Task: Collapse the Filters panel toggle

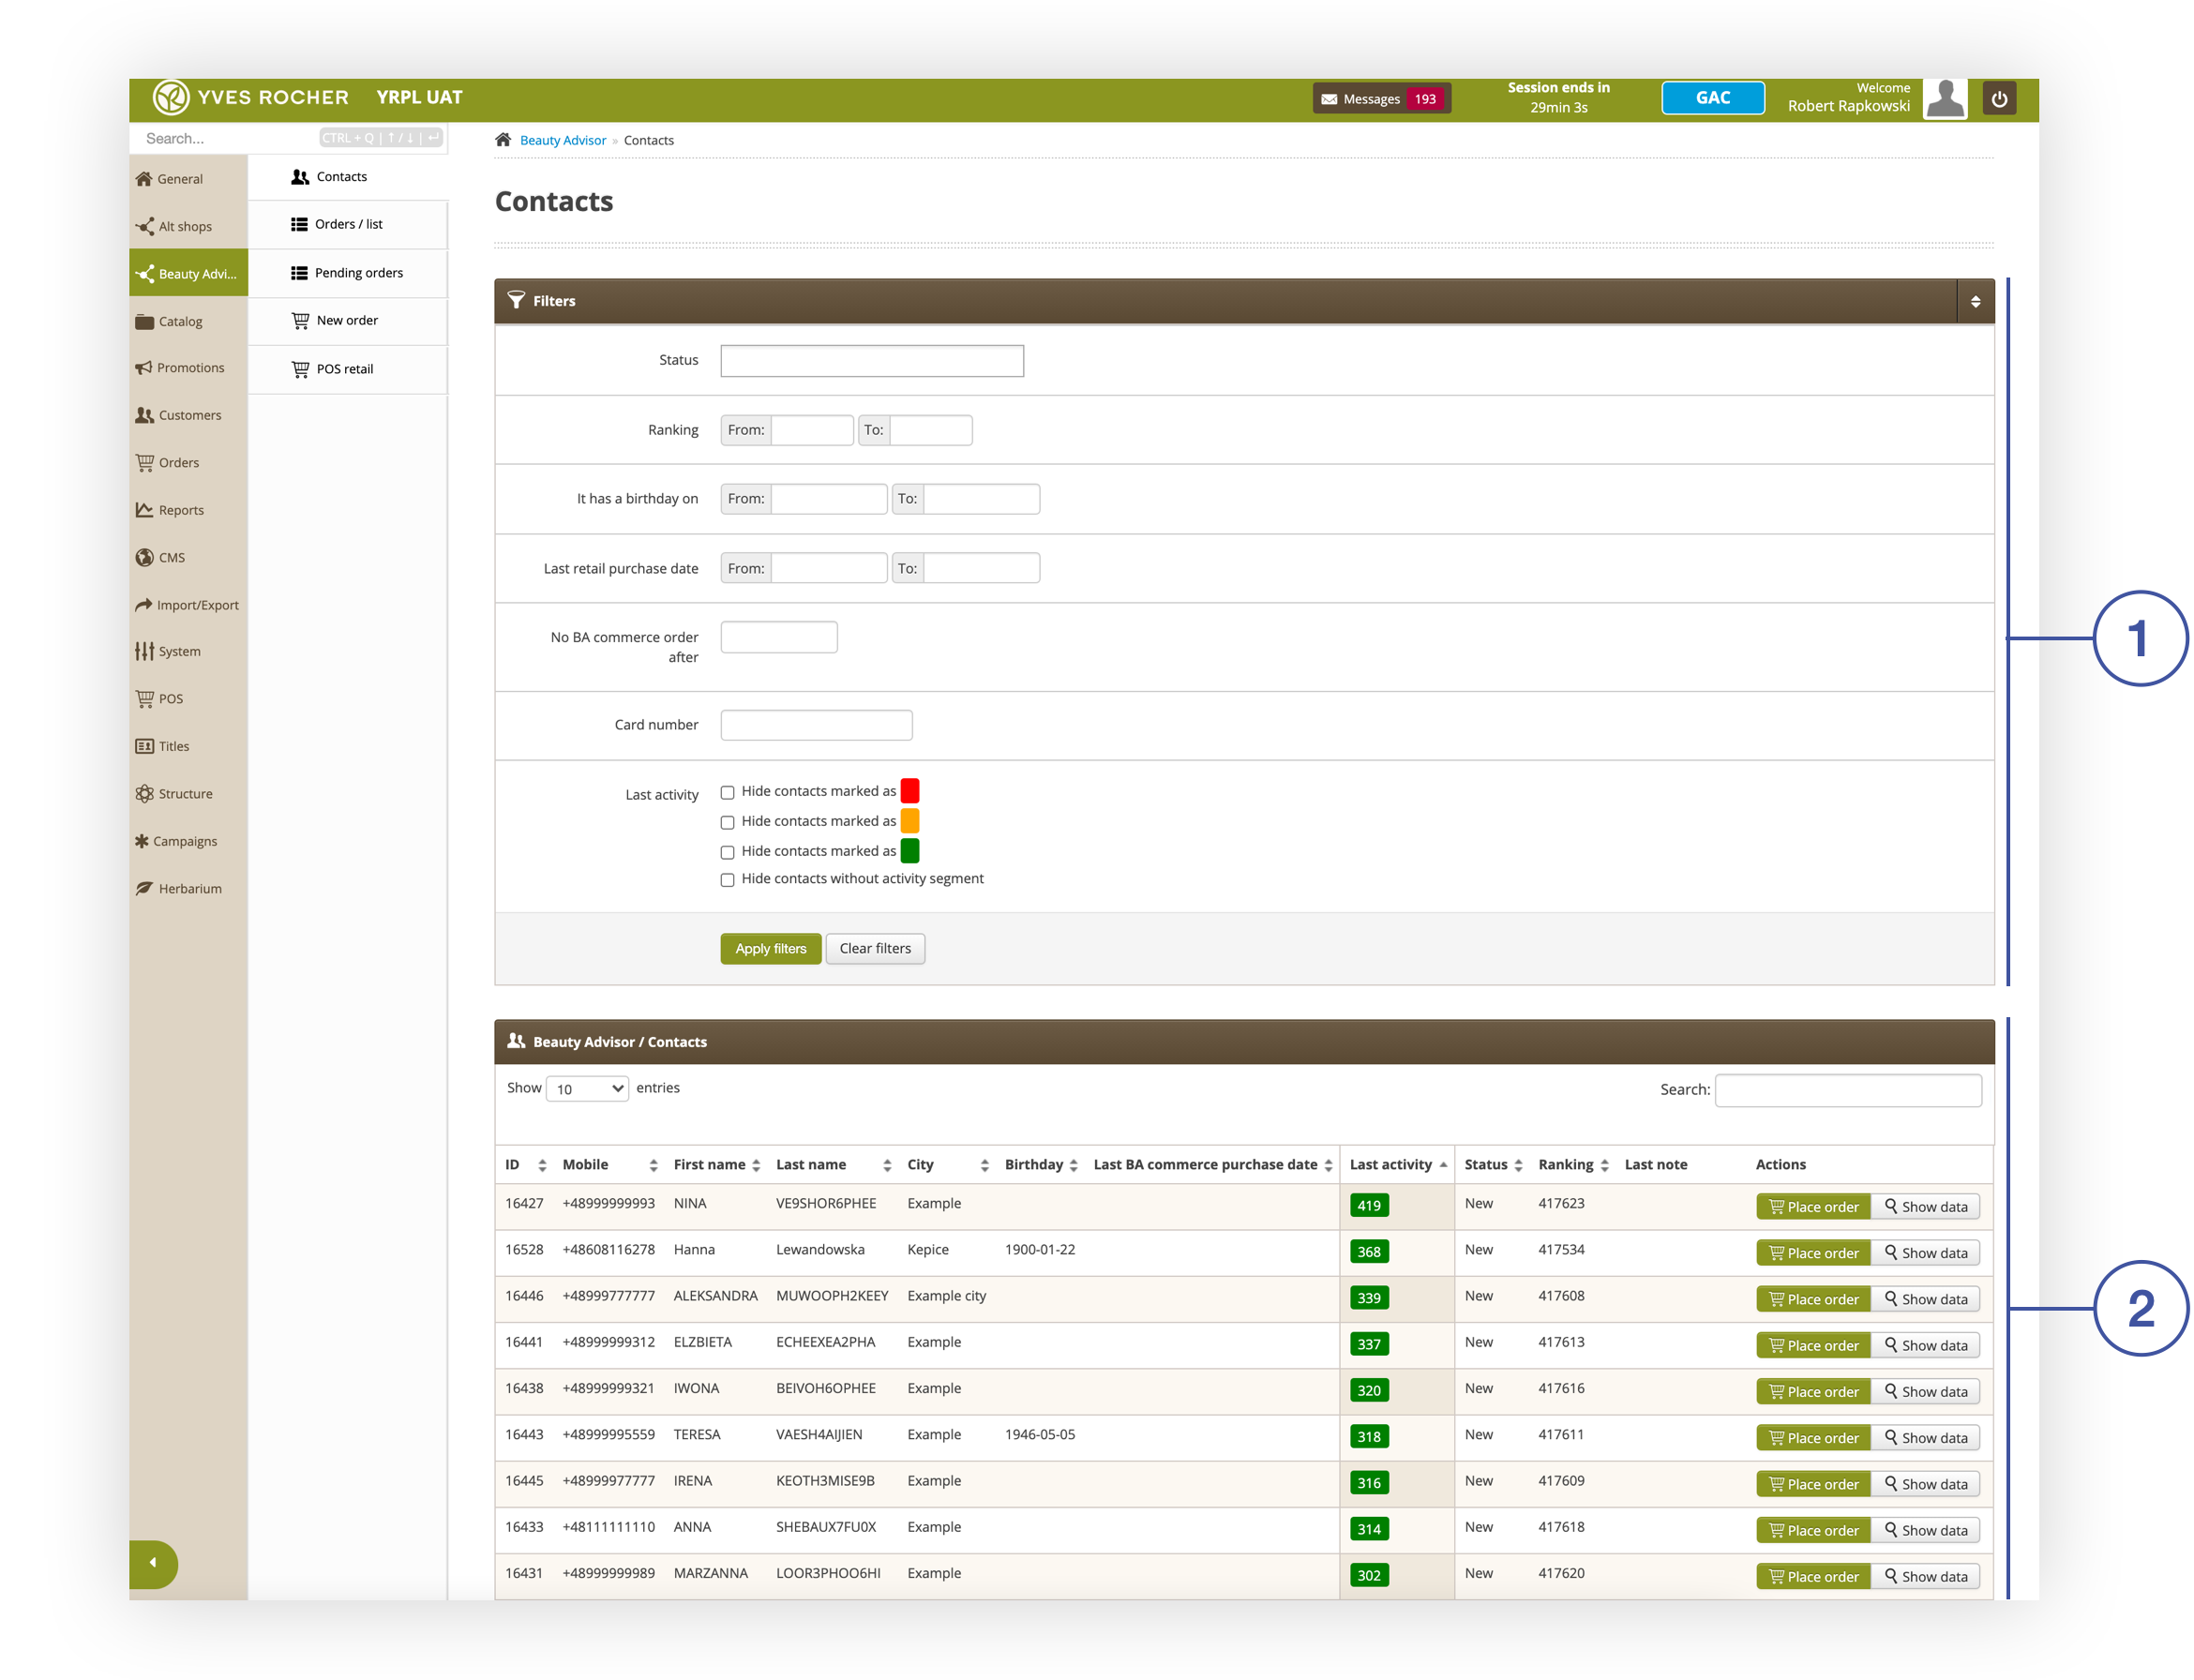Action: [x=1975, y=301]
